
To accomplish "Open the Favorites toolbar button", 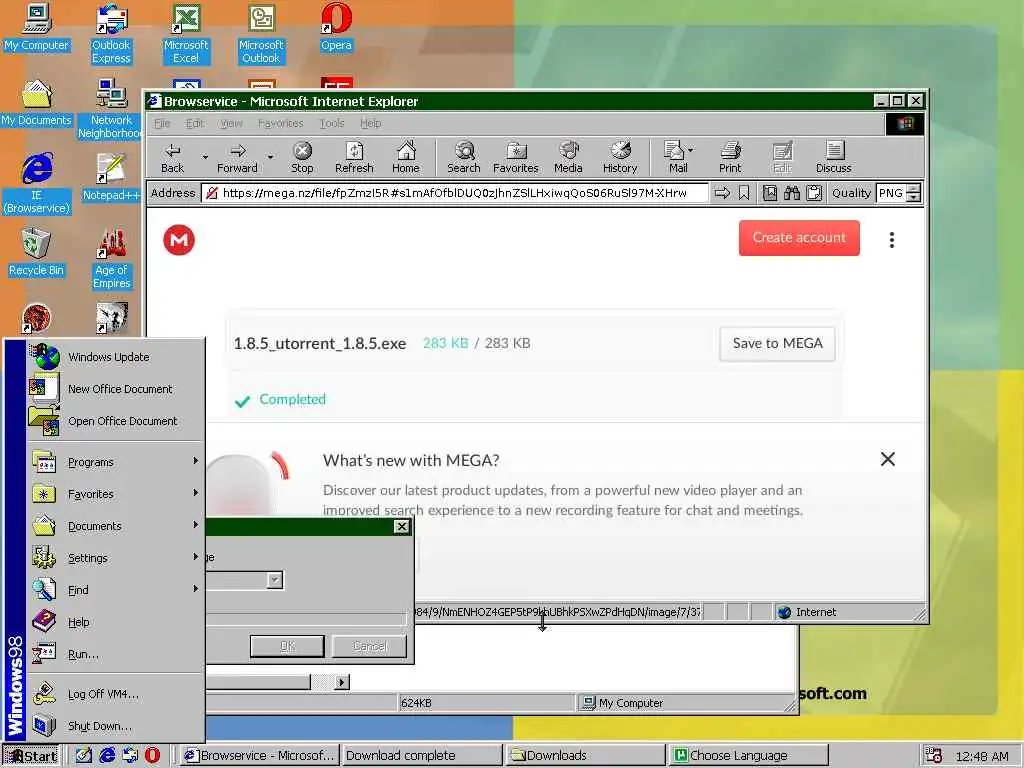I will coord(515,157).
